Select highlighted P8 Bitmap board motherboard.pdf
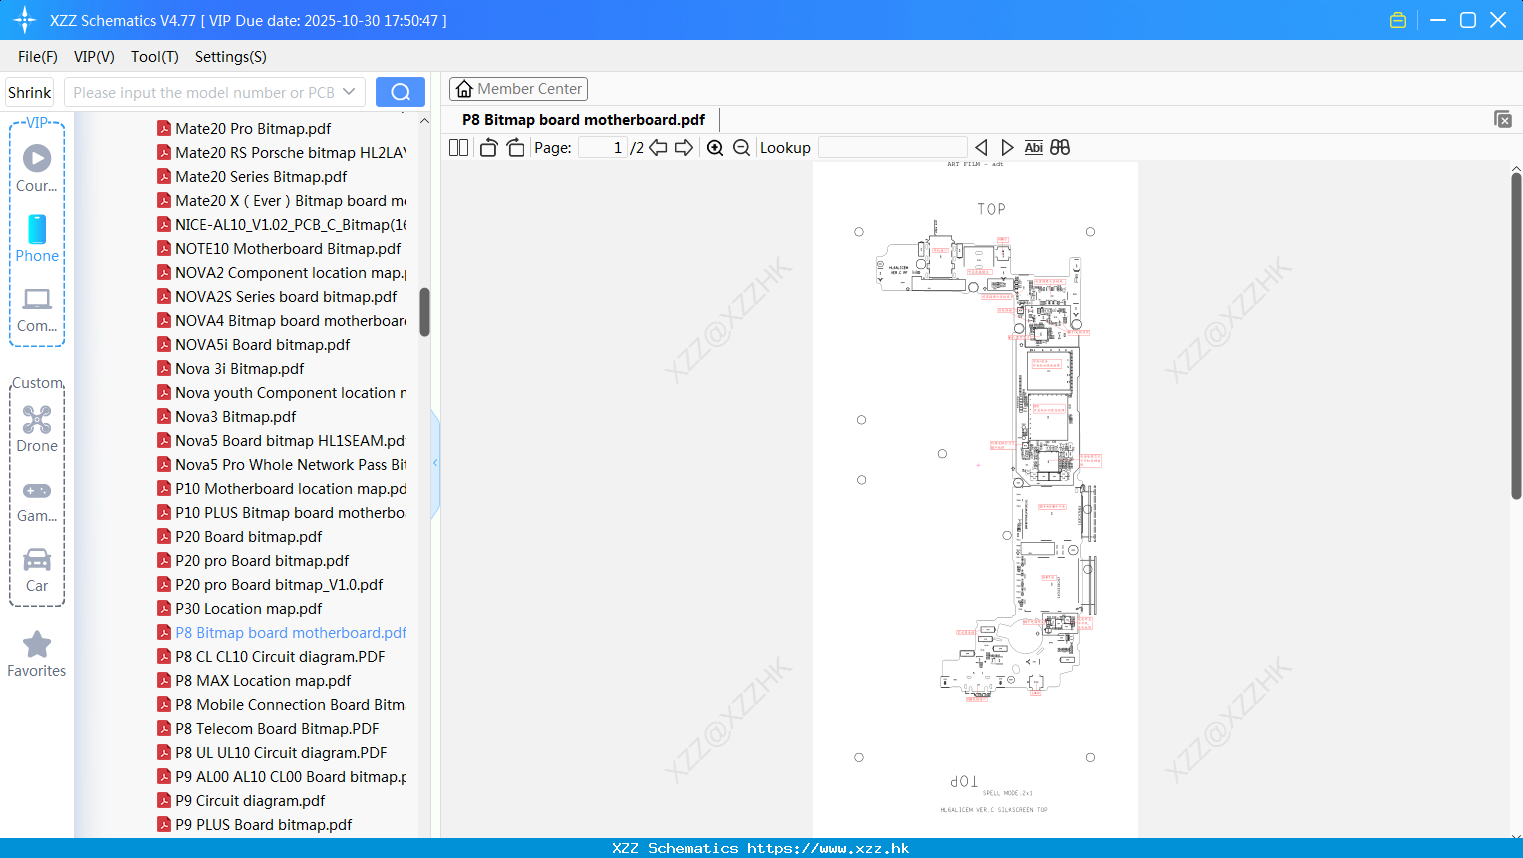Screen dimensions: 1523x858 pos(290,632)
